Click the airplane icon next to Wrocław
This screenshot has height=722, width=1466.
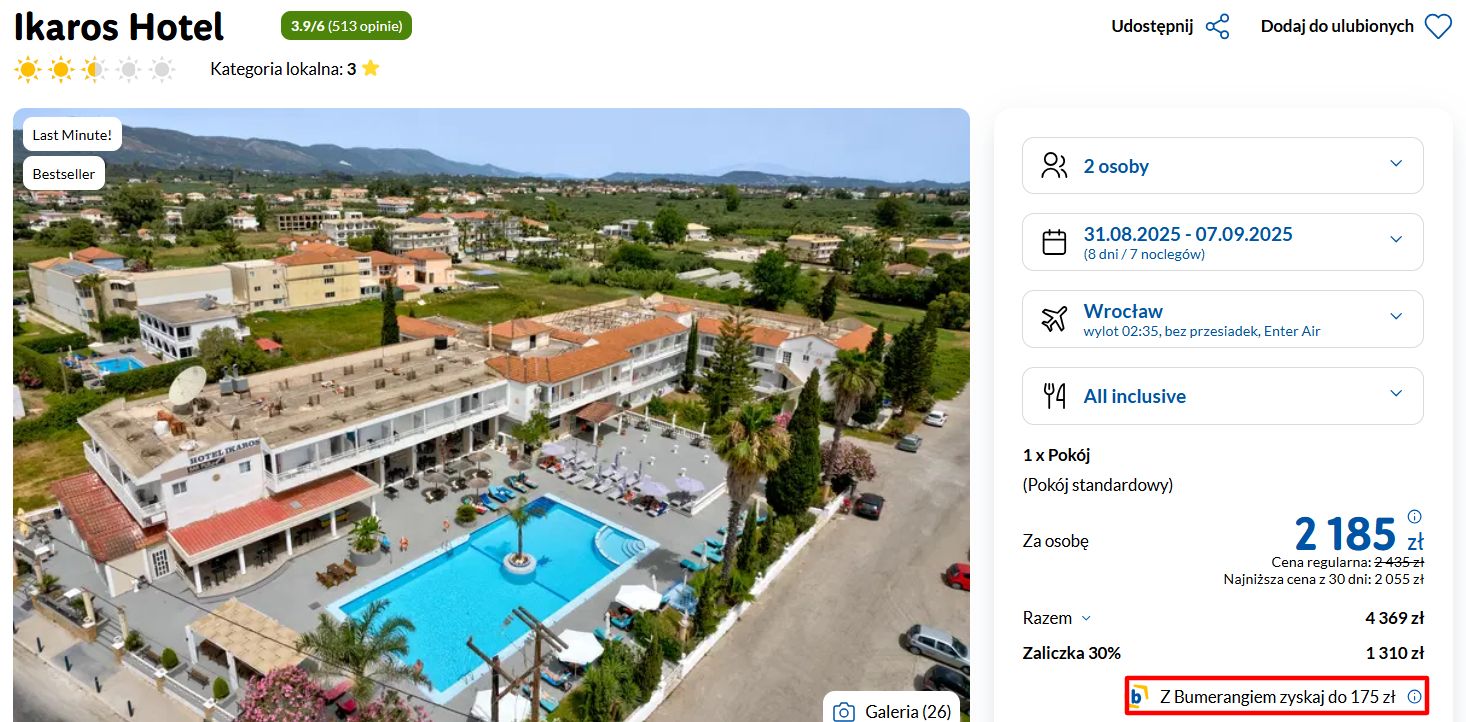pyautogui.click(x=1054, y=319)
